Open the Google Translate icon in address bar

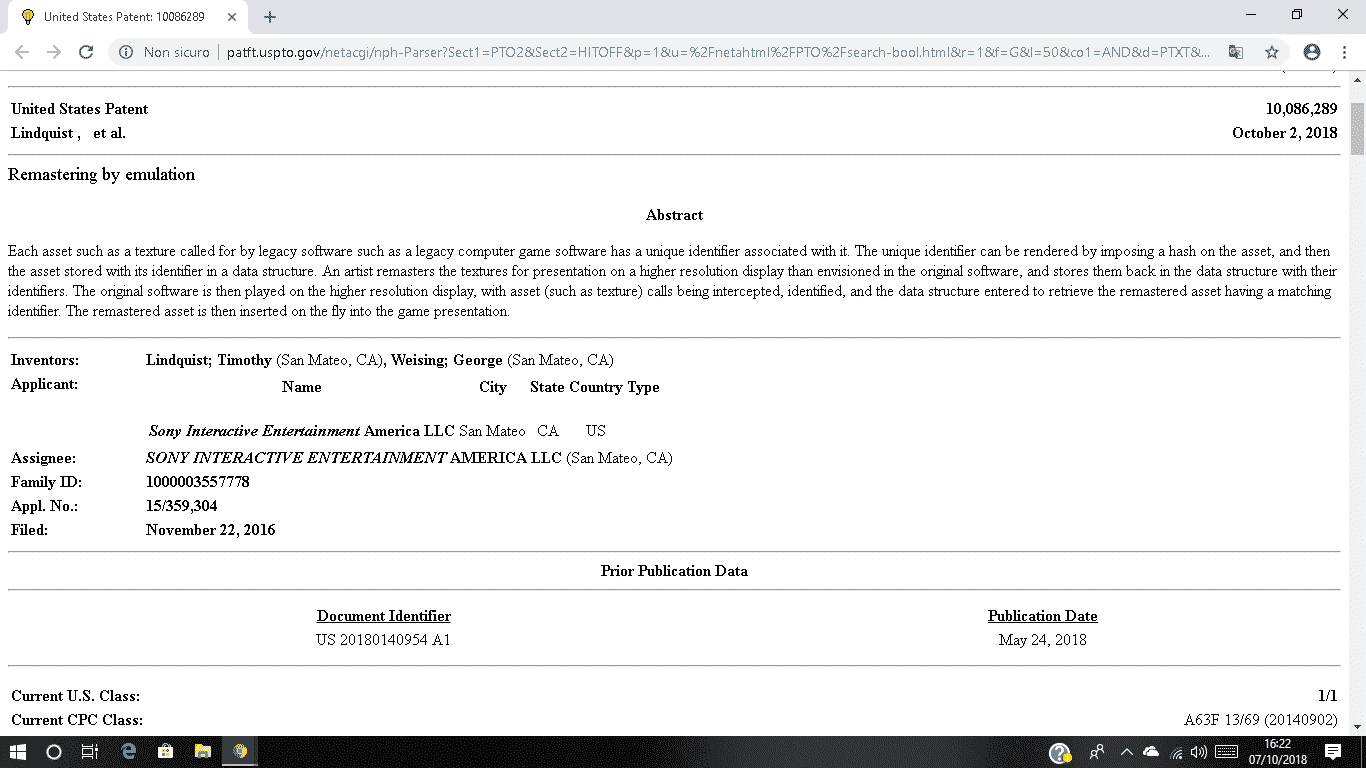tap(1236, 52)
